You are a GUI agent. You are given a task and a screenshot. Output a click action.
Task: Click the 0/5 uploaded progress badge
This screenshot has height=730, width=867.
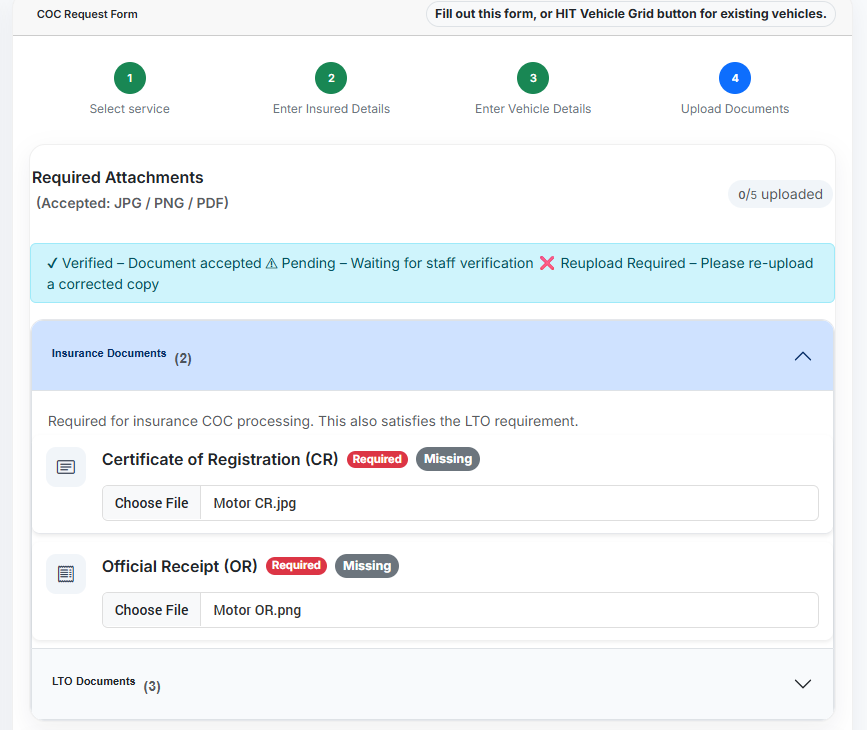780,195
